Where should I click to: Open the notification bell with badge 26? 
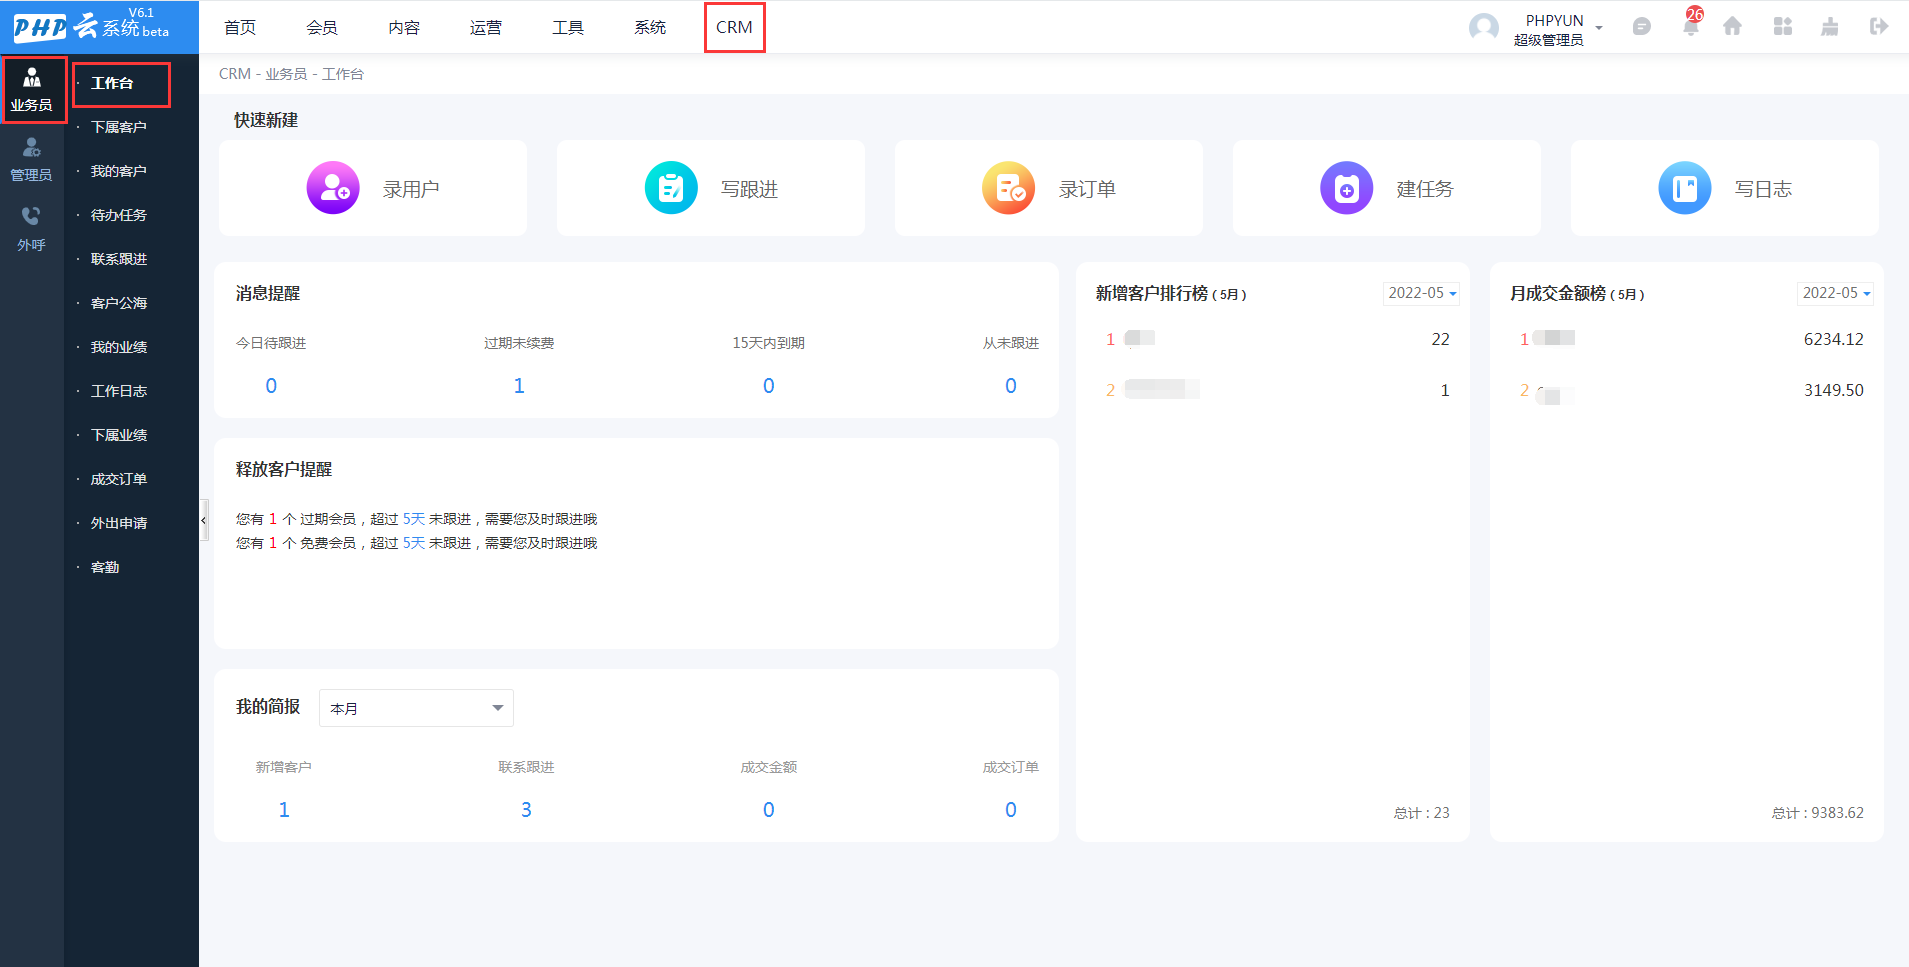pos(1691,25)
